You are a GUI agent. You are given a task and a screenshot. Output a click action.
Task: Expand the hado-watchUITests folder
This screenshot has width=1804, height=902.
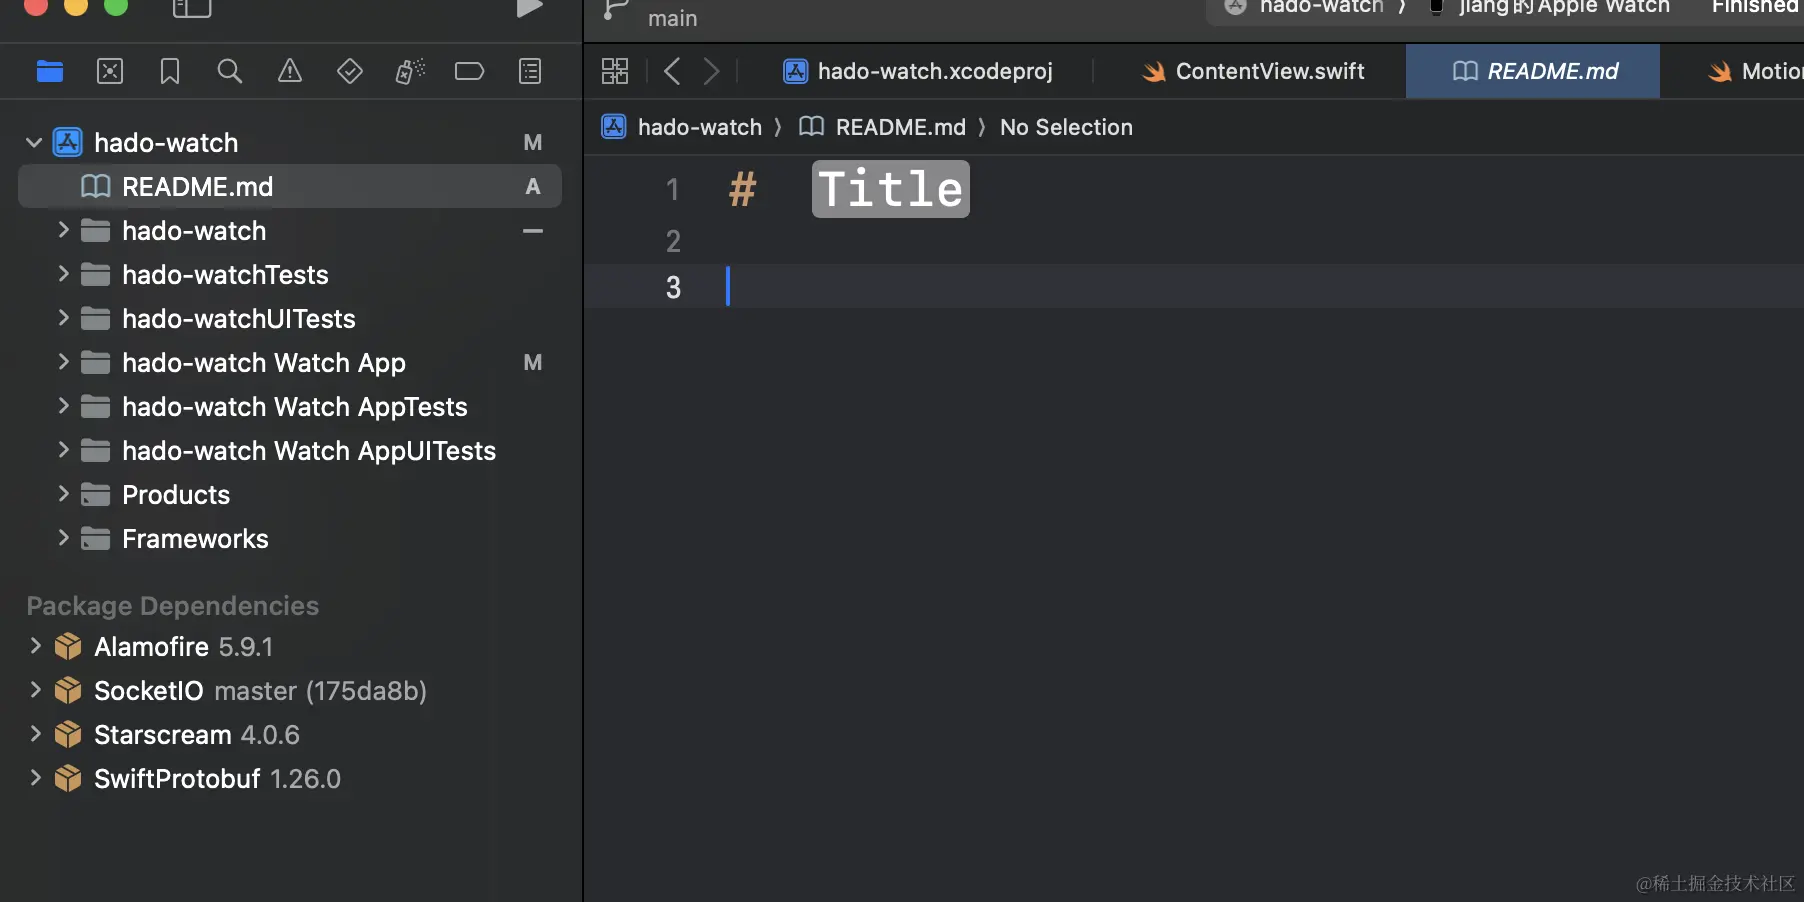point(63,318)
